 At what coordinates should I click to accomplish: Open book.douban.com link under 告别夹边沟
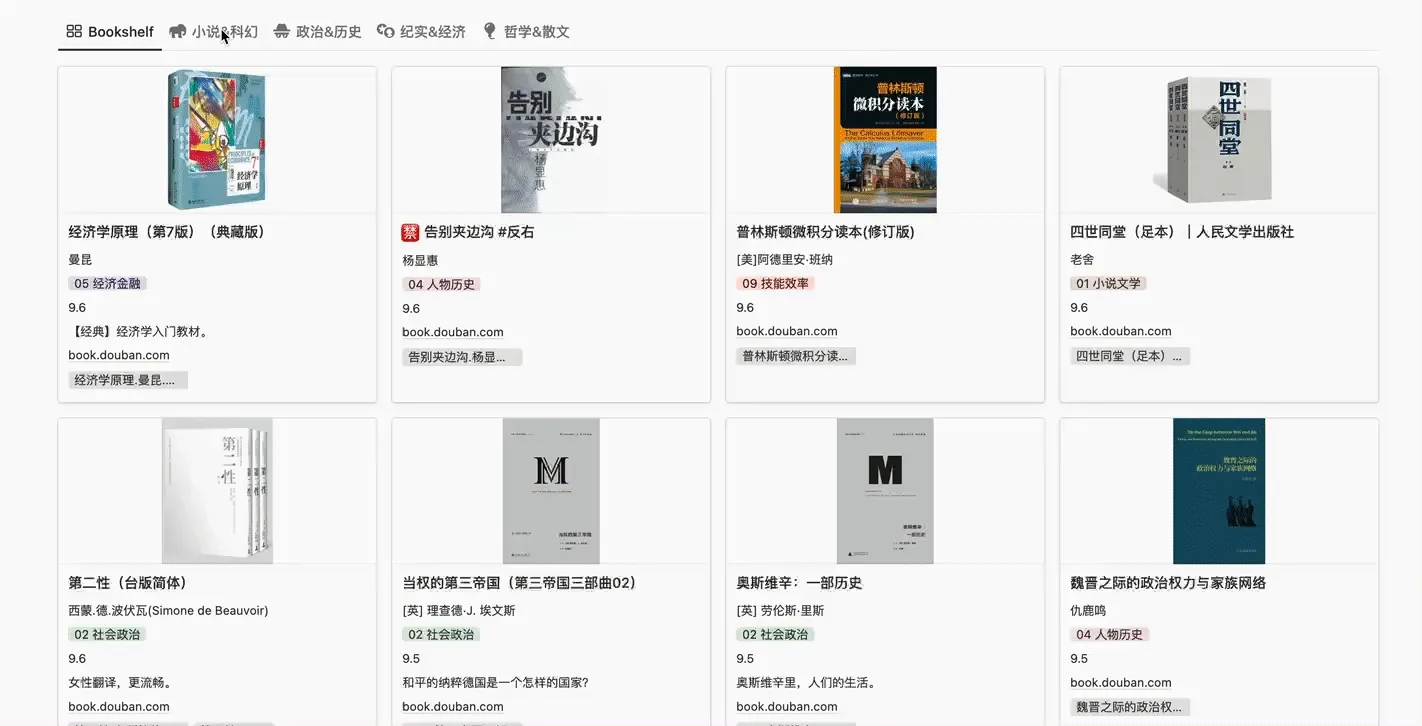coord(452,332)
